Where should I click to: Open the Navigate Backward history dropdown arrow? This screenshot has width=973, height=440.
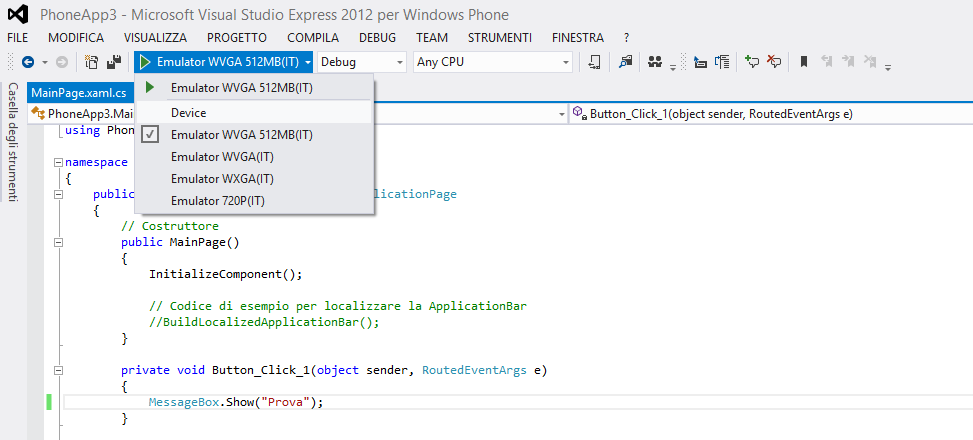(45, 63)
